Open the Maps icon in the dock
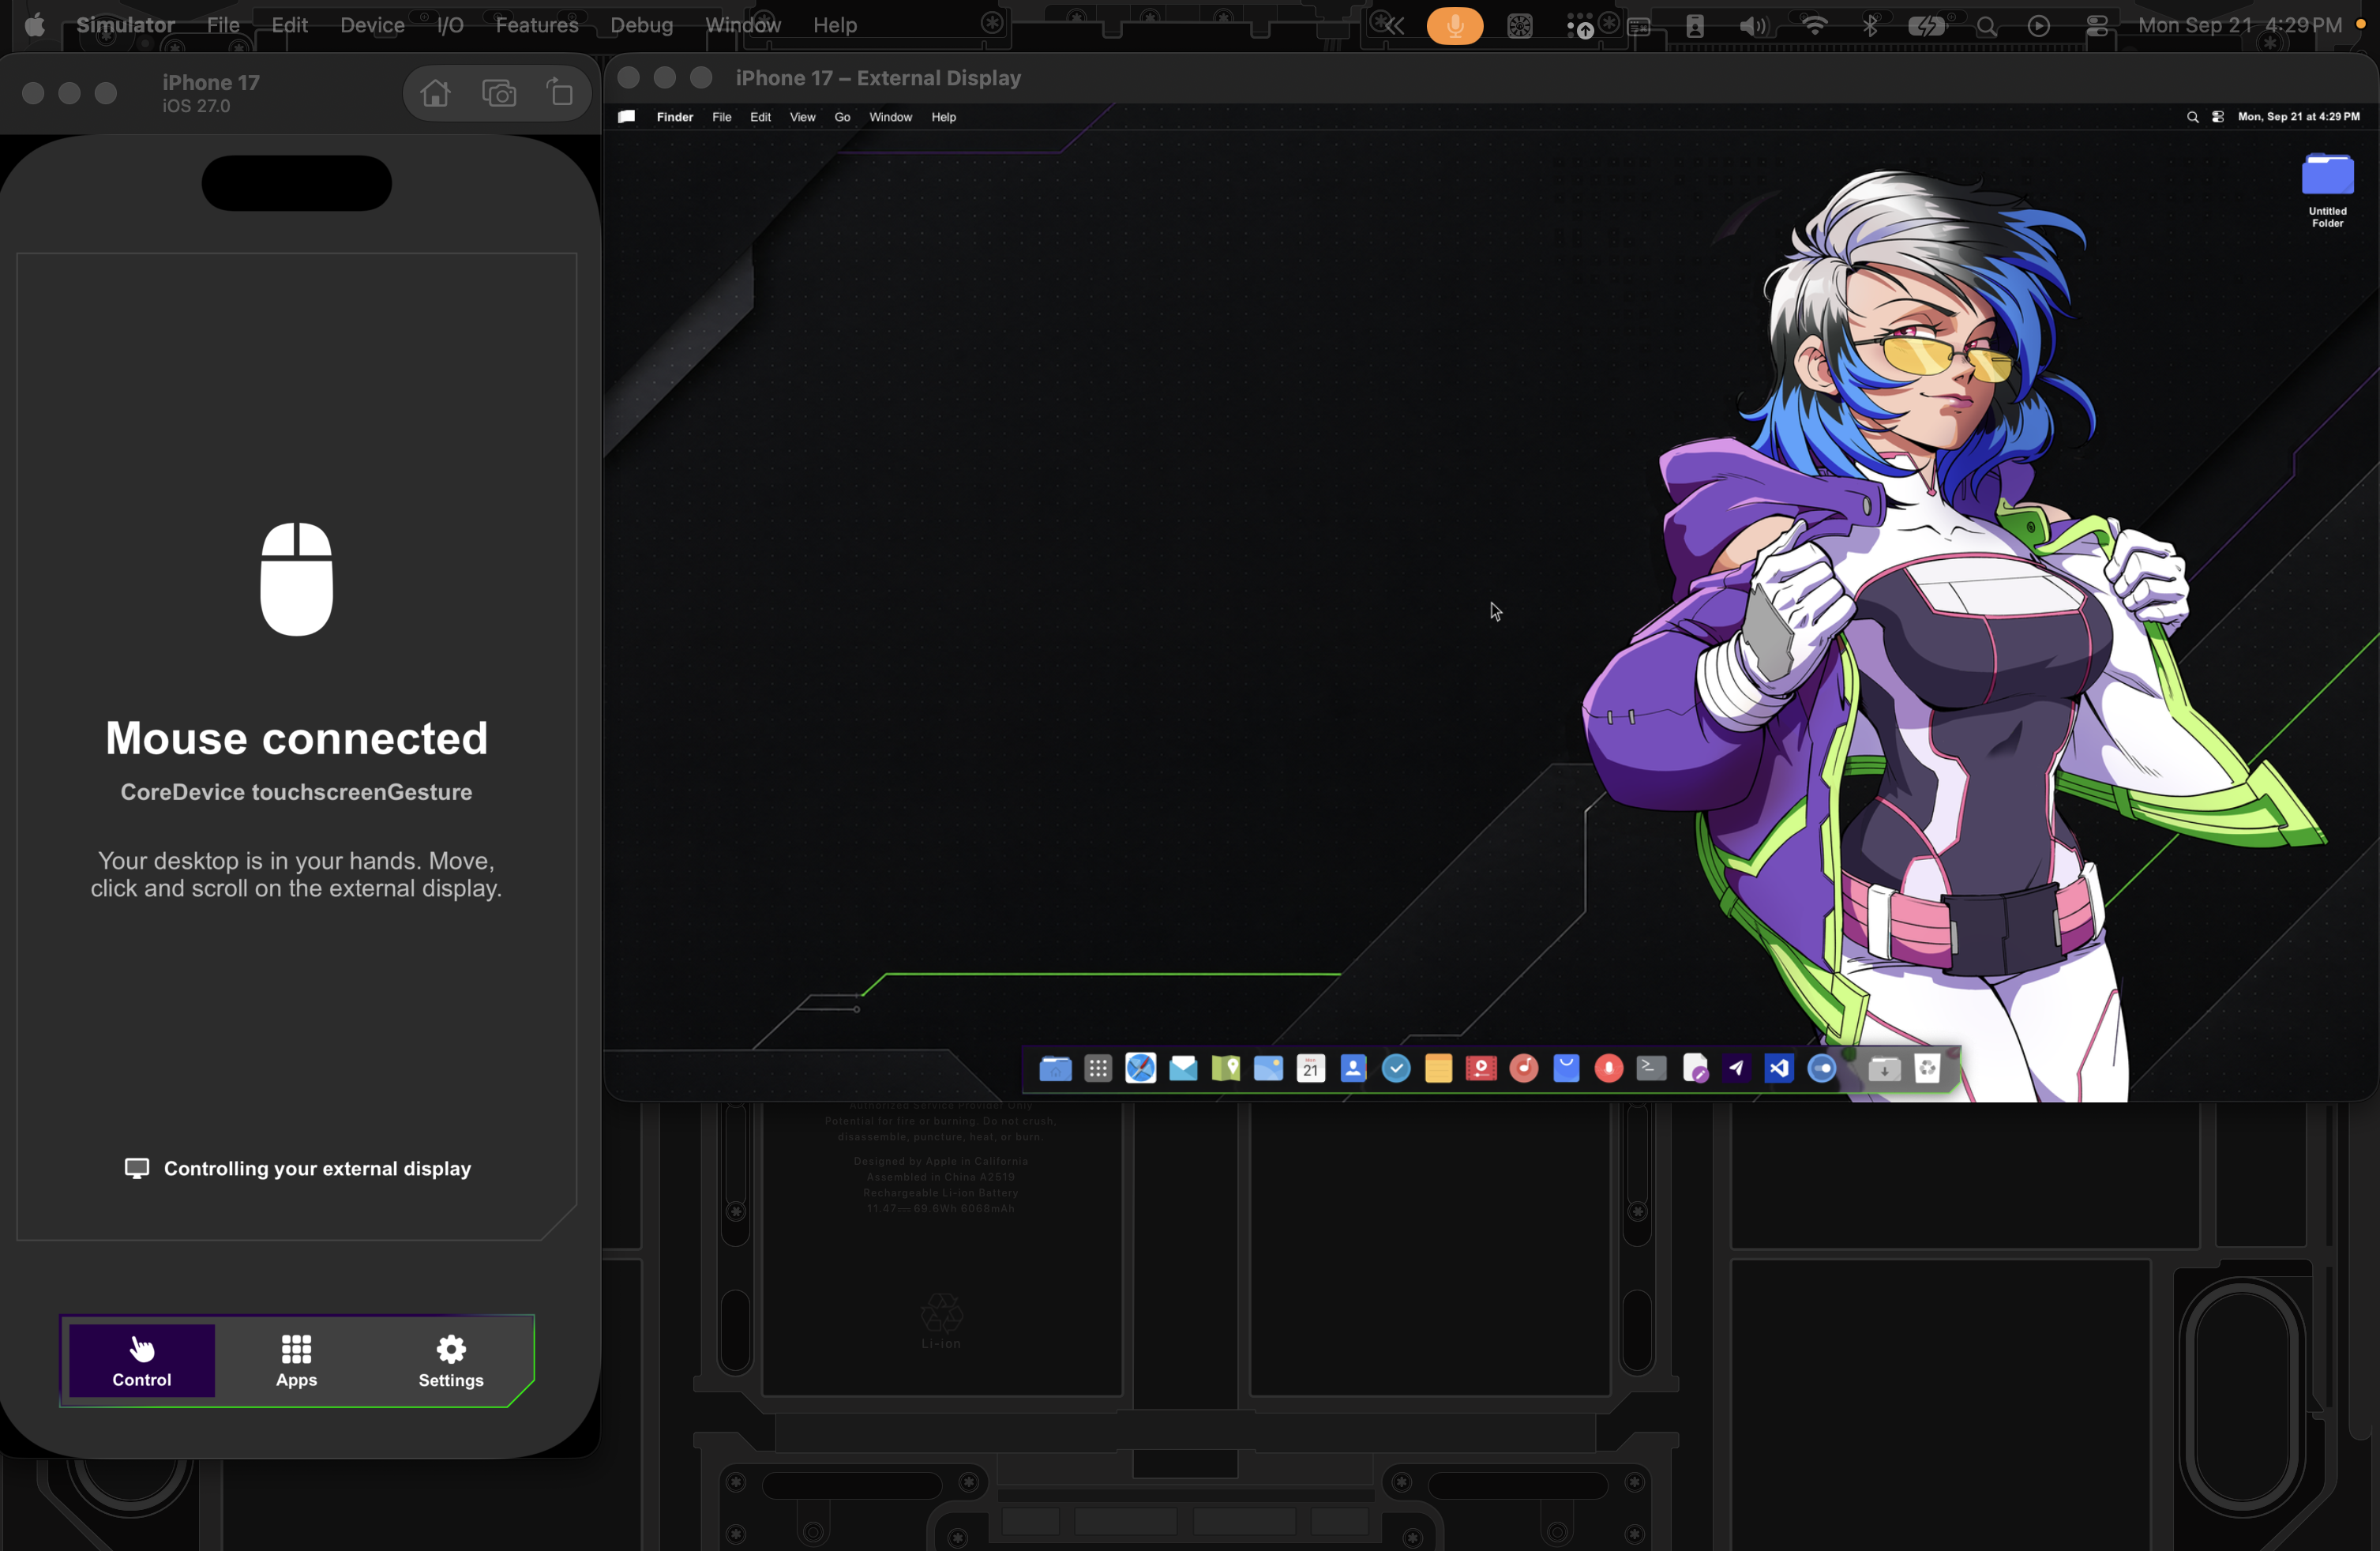This screenshot has height=1551, width=2380. [x=1226, y=1069]
